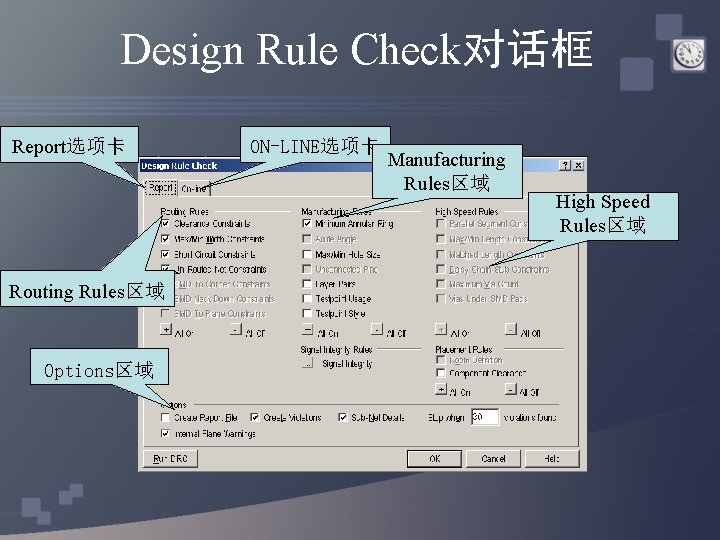Viewport: 720px width, 540px height.
Task: Toggle Max/Min Length Constraints checkbox
Action: 440,239
